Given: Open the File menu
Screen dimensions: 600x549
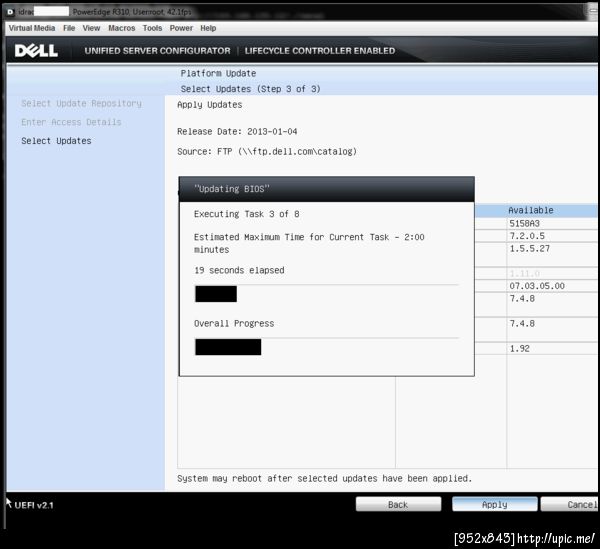Looking at the screenshot, I should (69, 28).
